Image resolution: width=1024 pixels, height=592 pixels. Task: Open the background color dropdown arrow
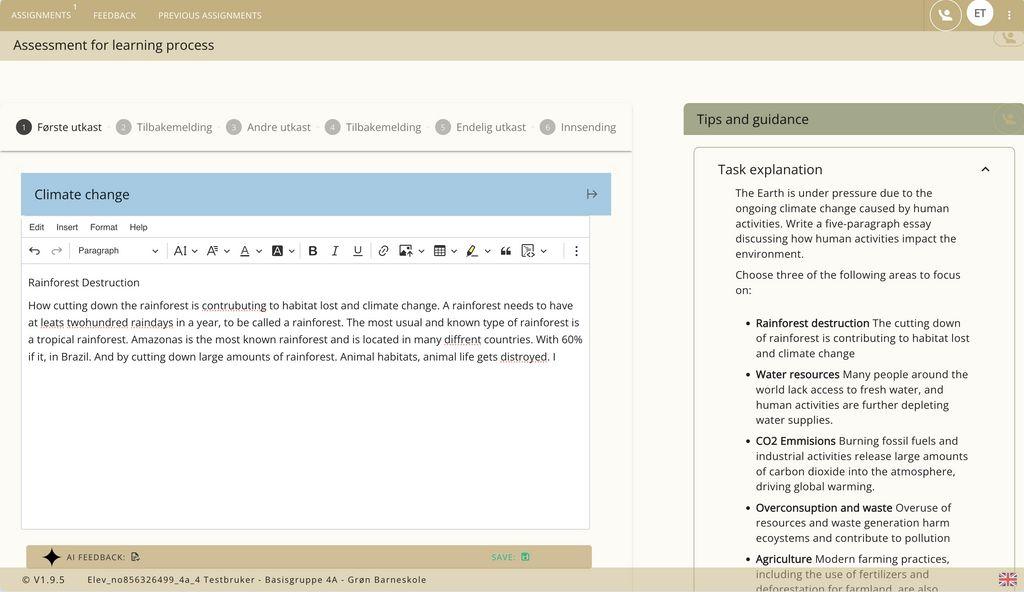[x=291, y=251]
